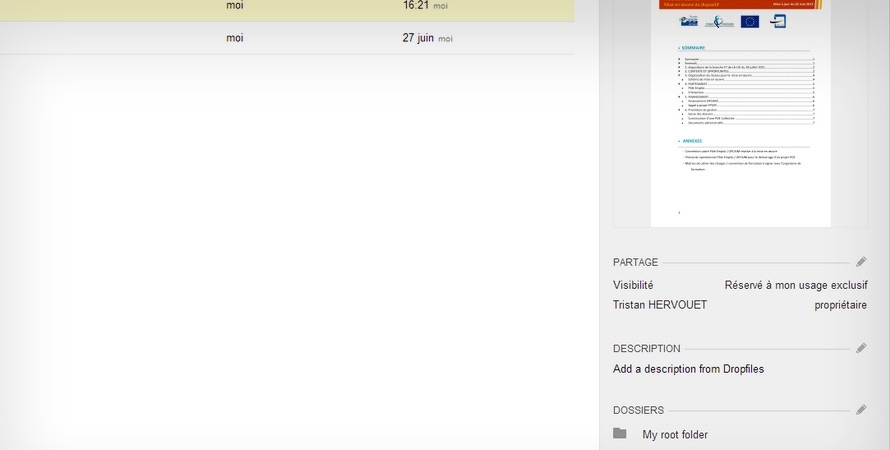The height and width of the screenshot is (450, 890).
Task: Select the file row dated 27 juin
Action: tap(300, 38)
